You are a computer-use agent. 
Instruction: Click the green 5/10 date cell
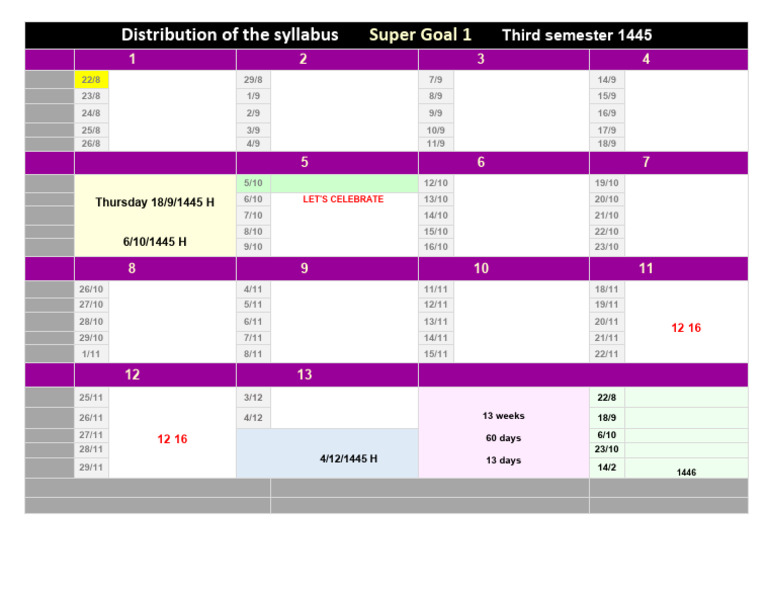click(x=253, y=183)
